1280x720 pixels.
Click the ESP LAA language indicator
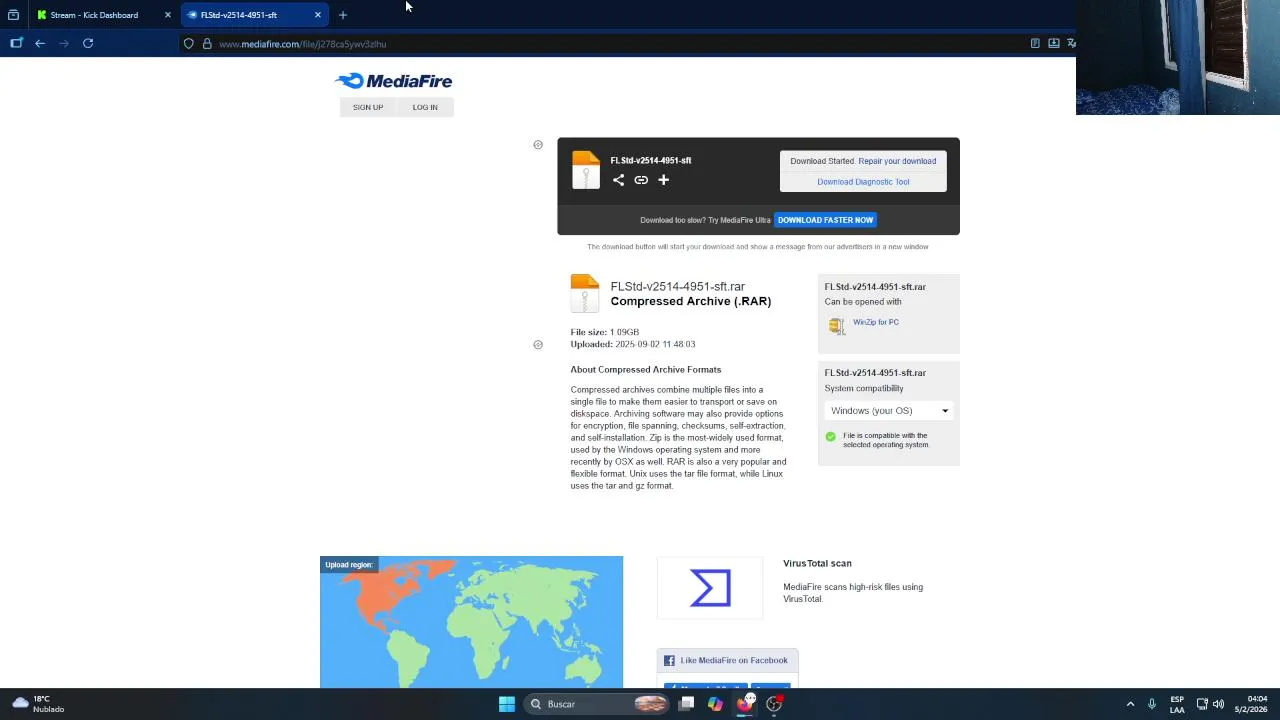click(x=1177, y=704)
